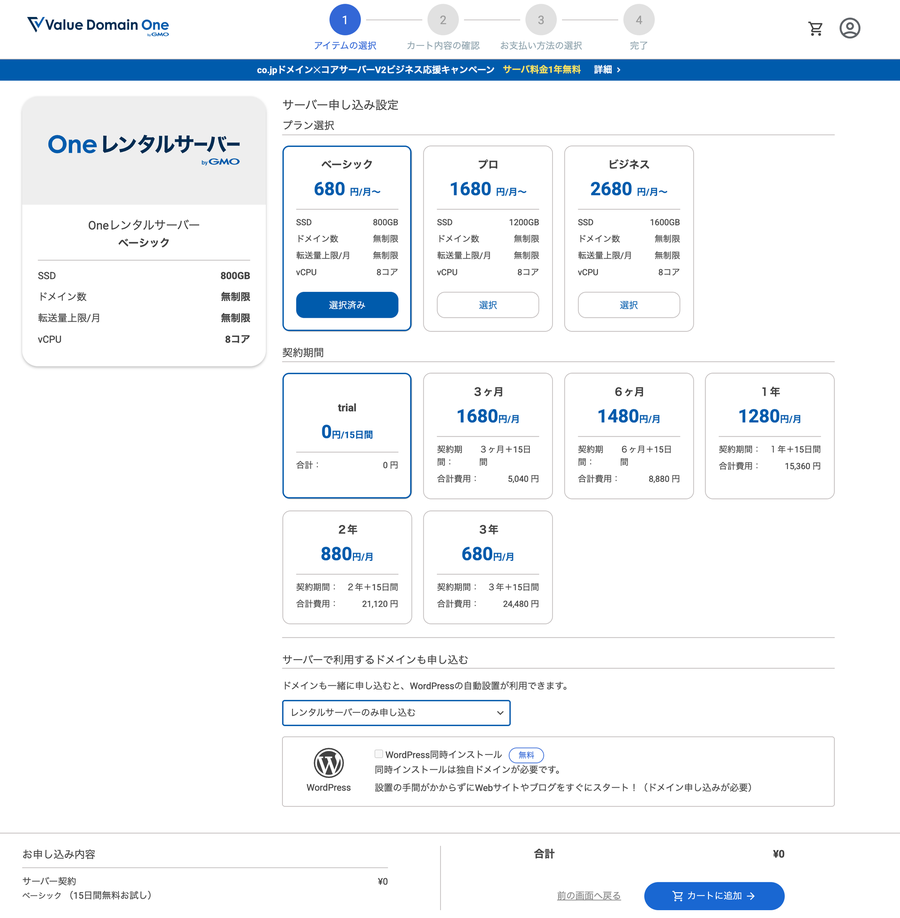
Task: Click the ベーシック（15日間無料お試し） order line
Action: tap(87, 895)
